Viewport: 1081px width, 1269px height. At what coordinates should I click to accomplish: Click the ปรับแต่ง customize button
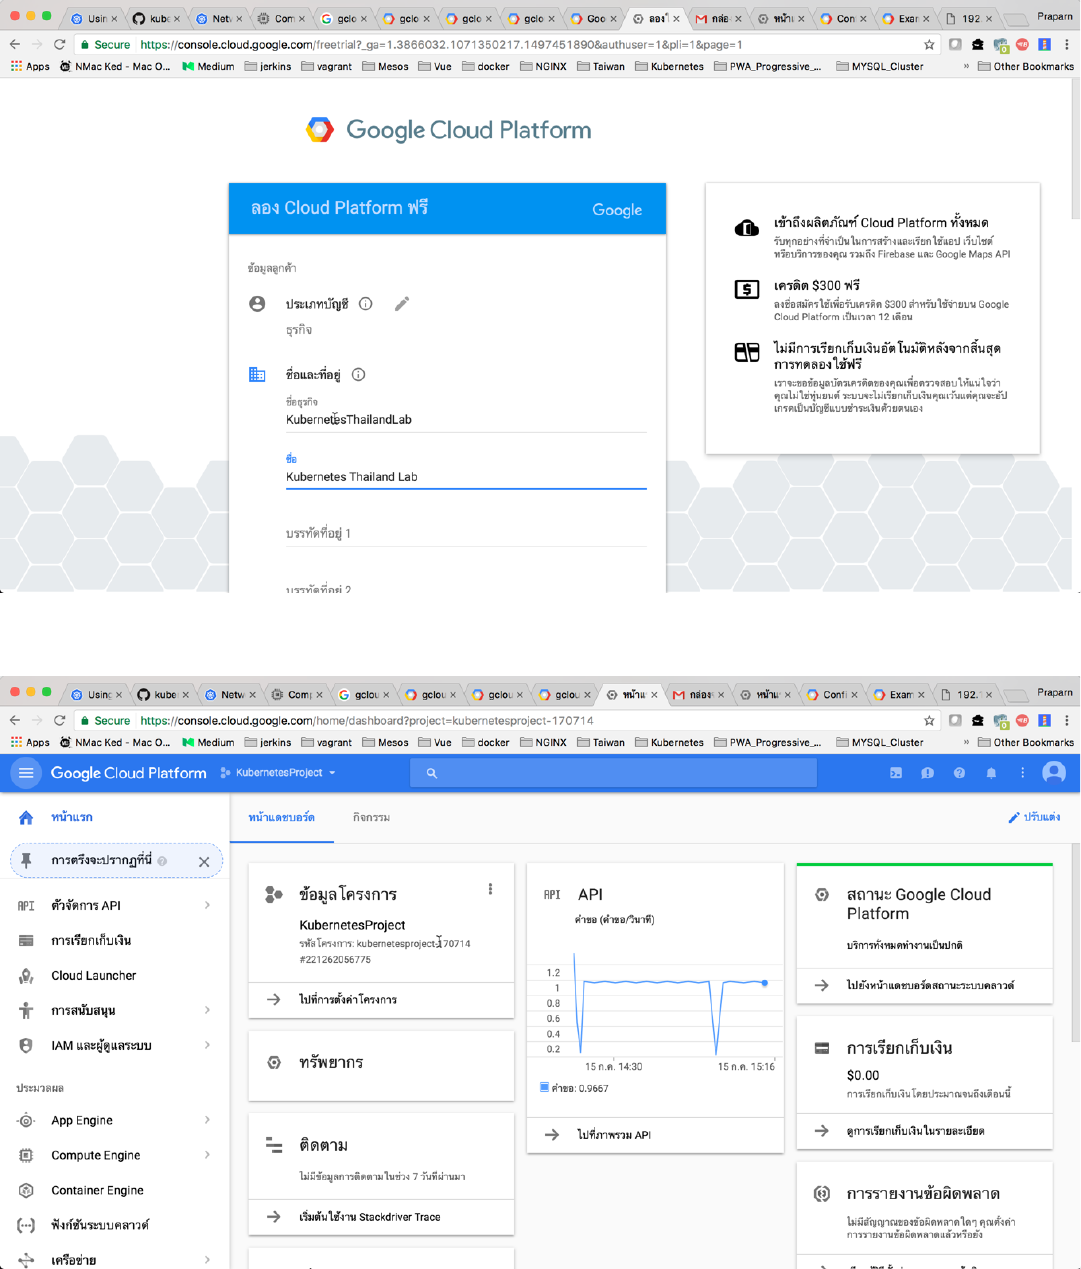click(x=1034, y=818)
